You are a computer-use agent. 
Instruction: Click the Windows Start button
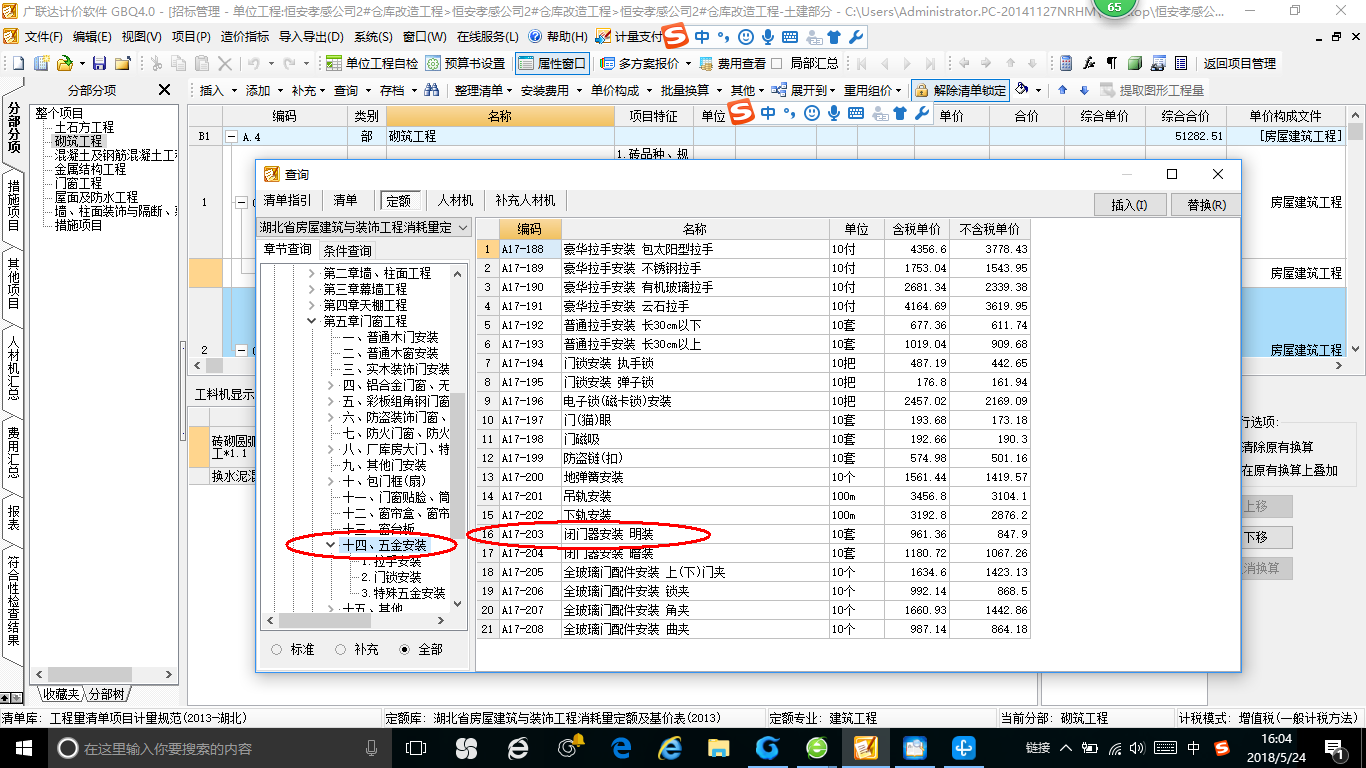pyautogui.click(x=22, y=747)
